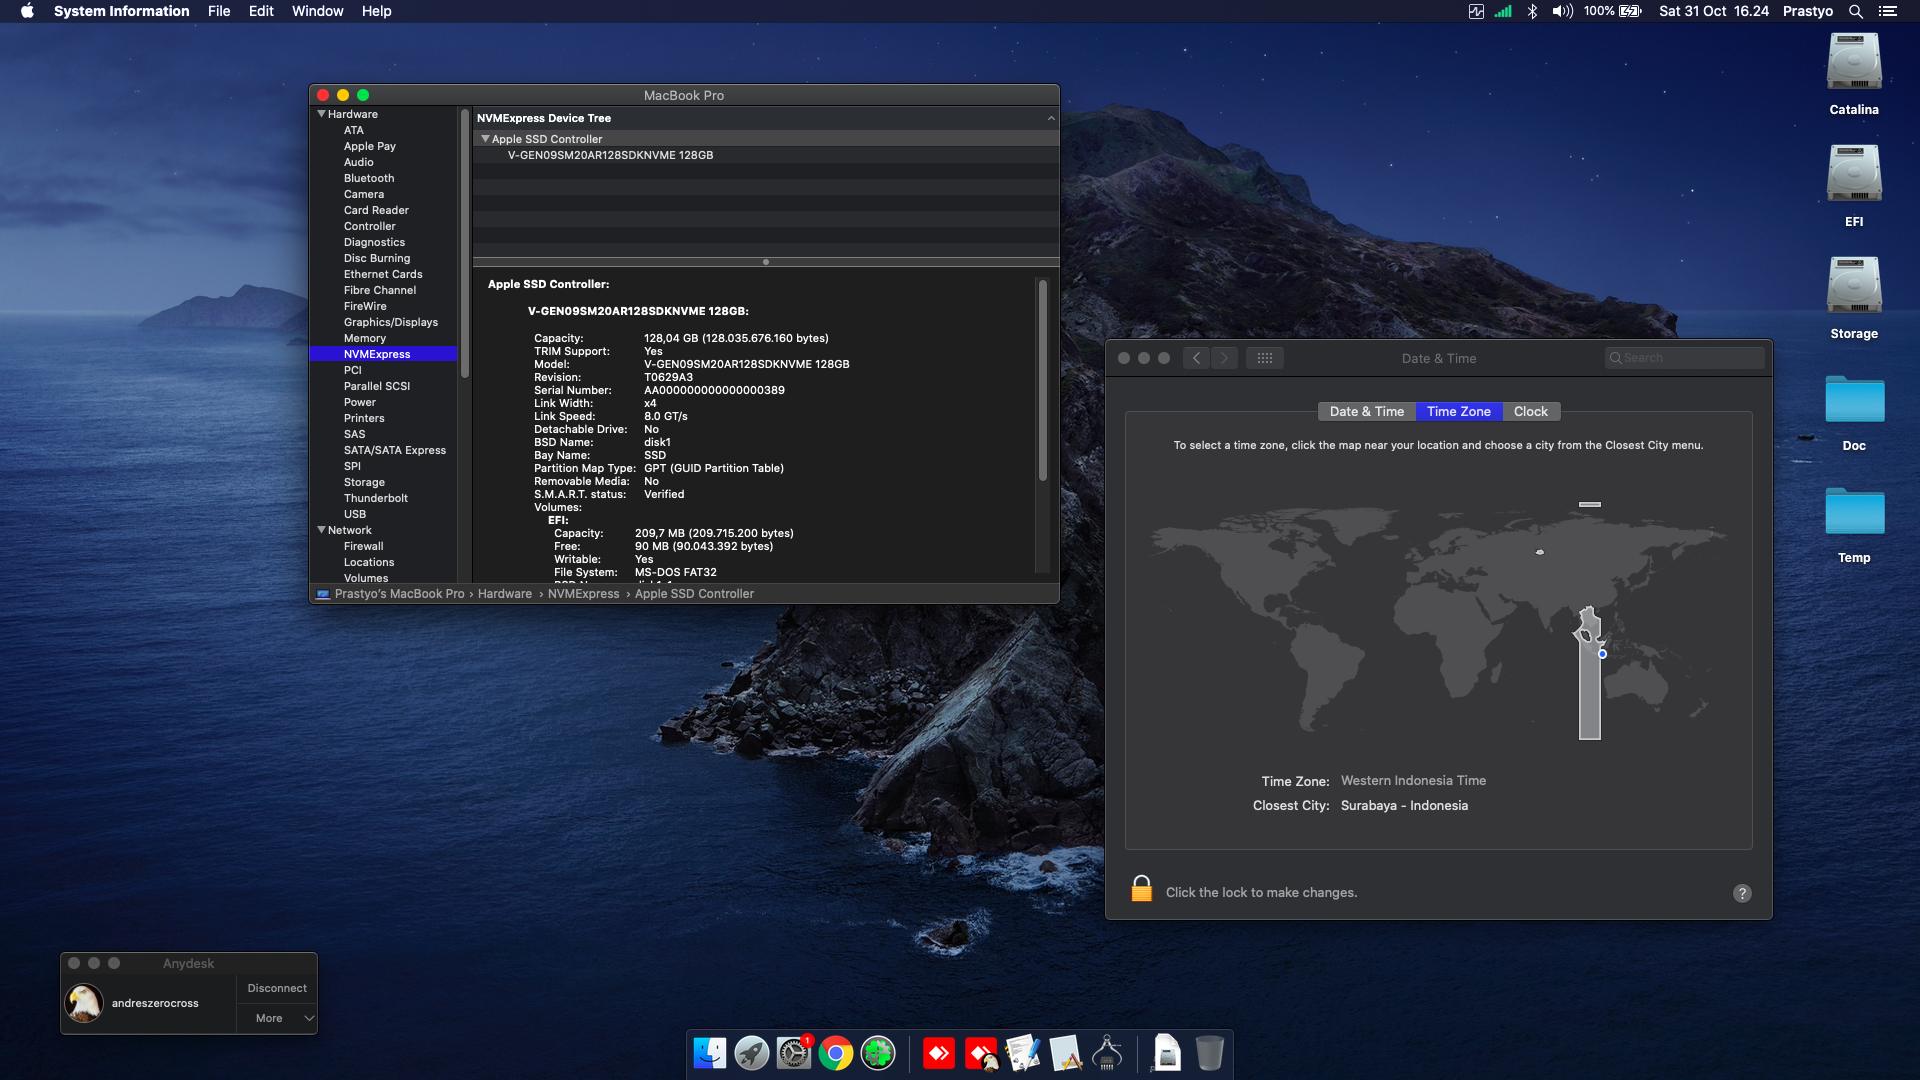Click the lock to make changes

tap(1141, 888)
